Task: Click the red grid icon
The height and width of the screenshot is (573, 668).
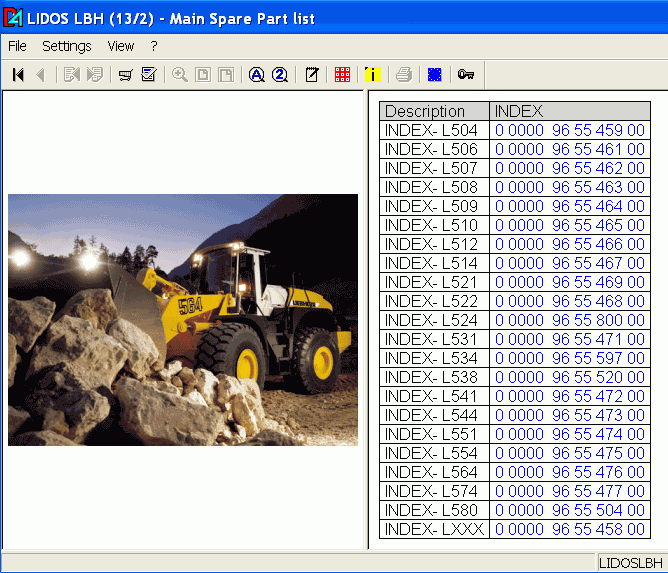Action: point(342,75)
